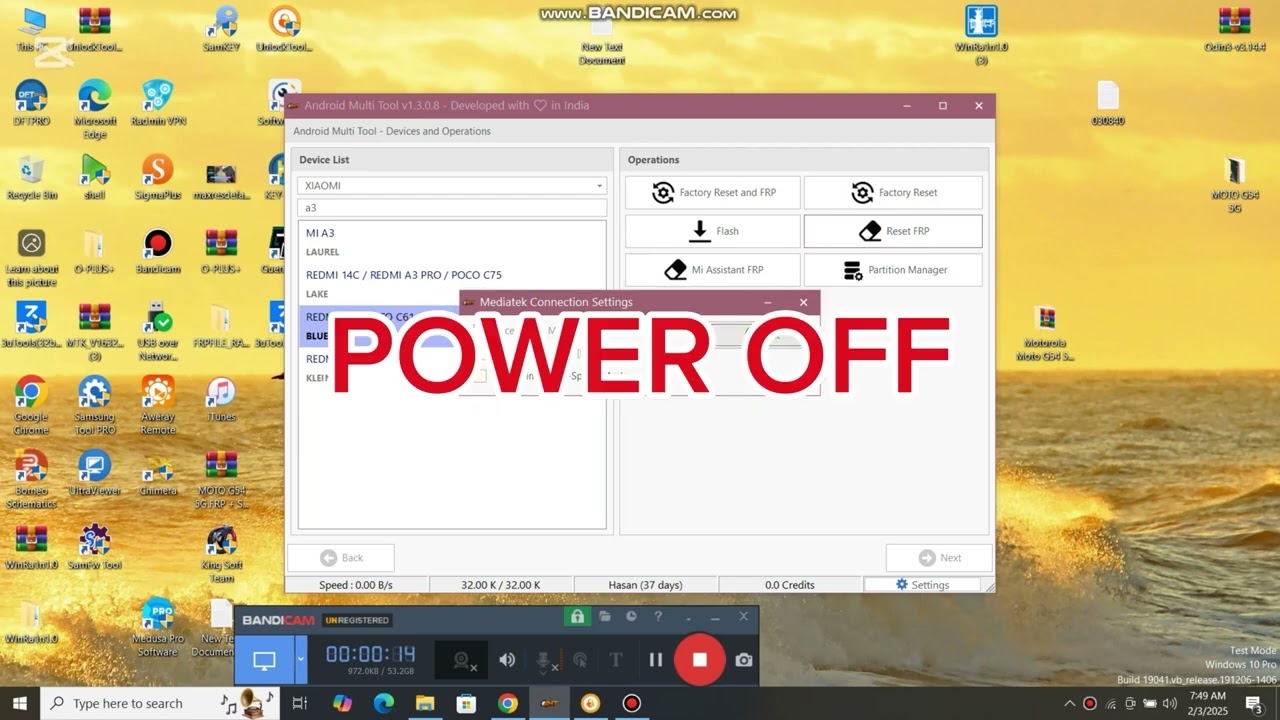Image resolution: width=1280 pixels, height=720 pixels.
Task: Open Recycle Bin desktop icon
Action: pos(31,178)
